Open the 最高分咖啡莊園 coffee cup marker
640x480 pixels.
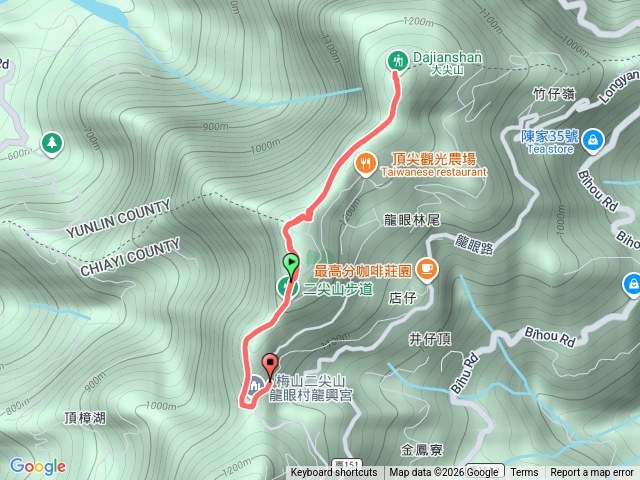point(427,270)
